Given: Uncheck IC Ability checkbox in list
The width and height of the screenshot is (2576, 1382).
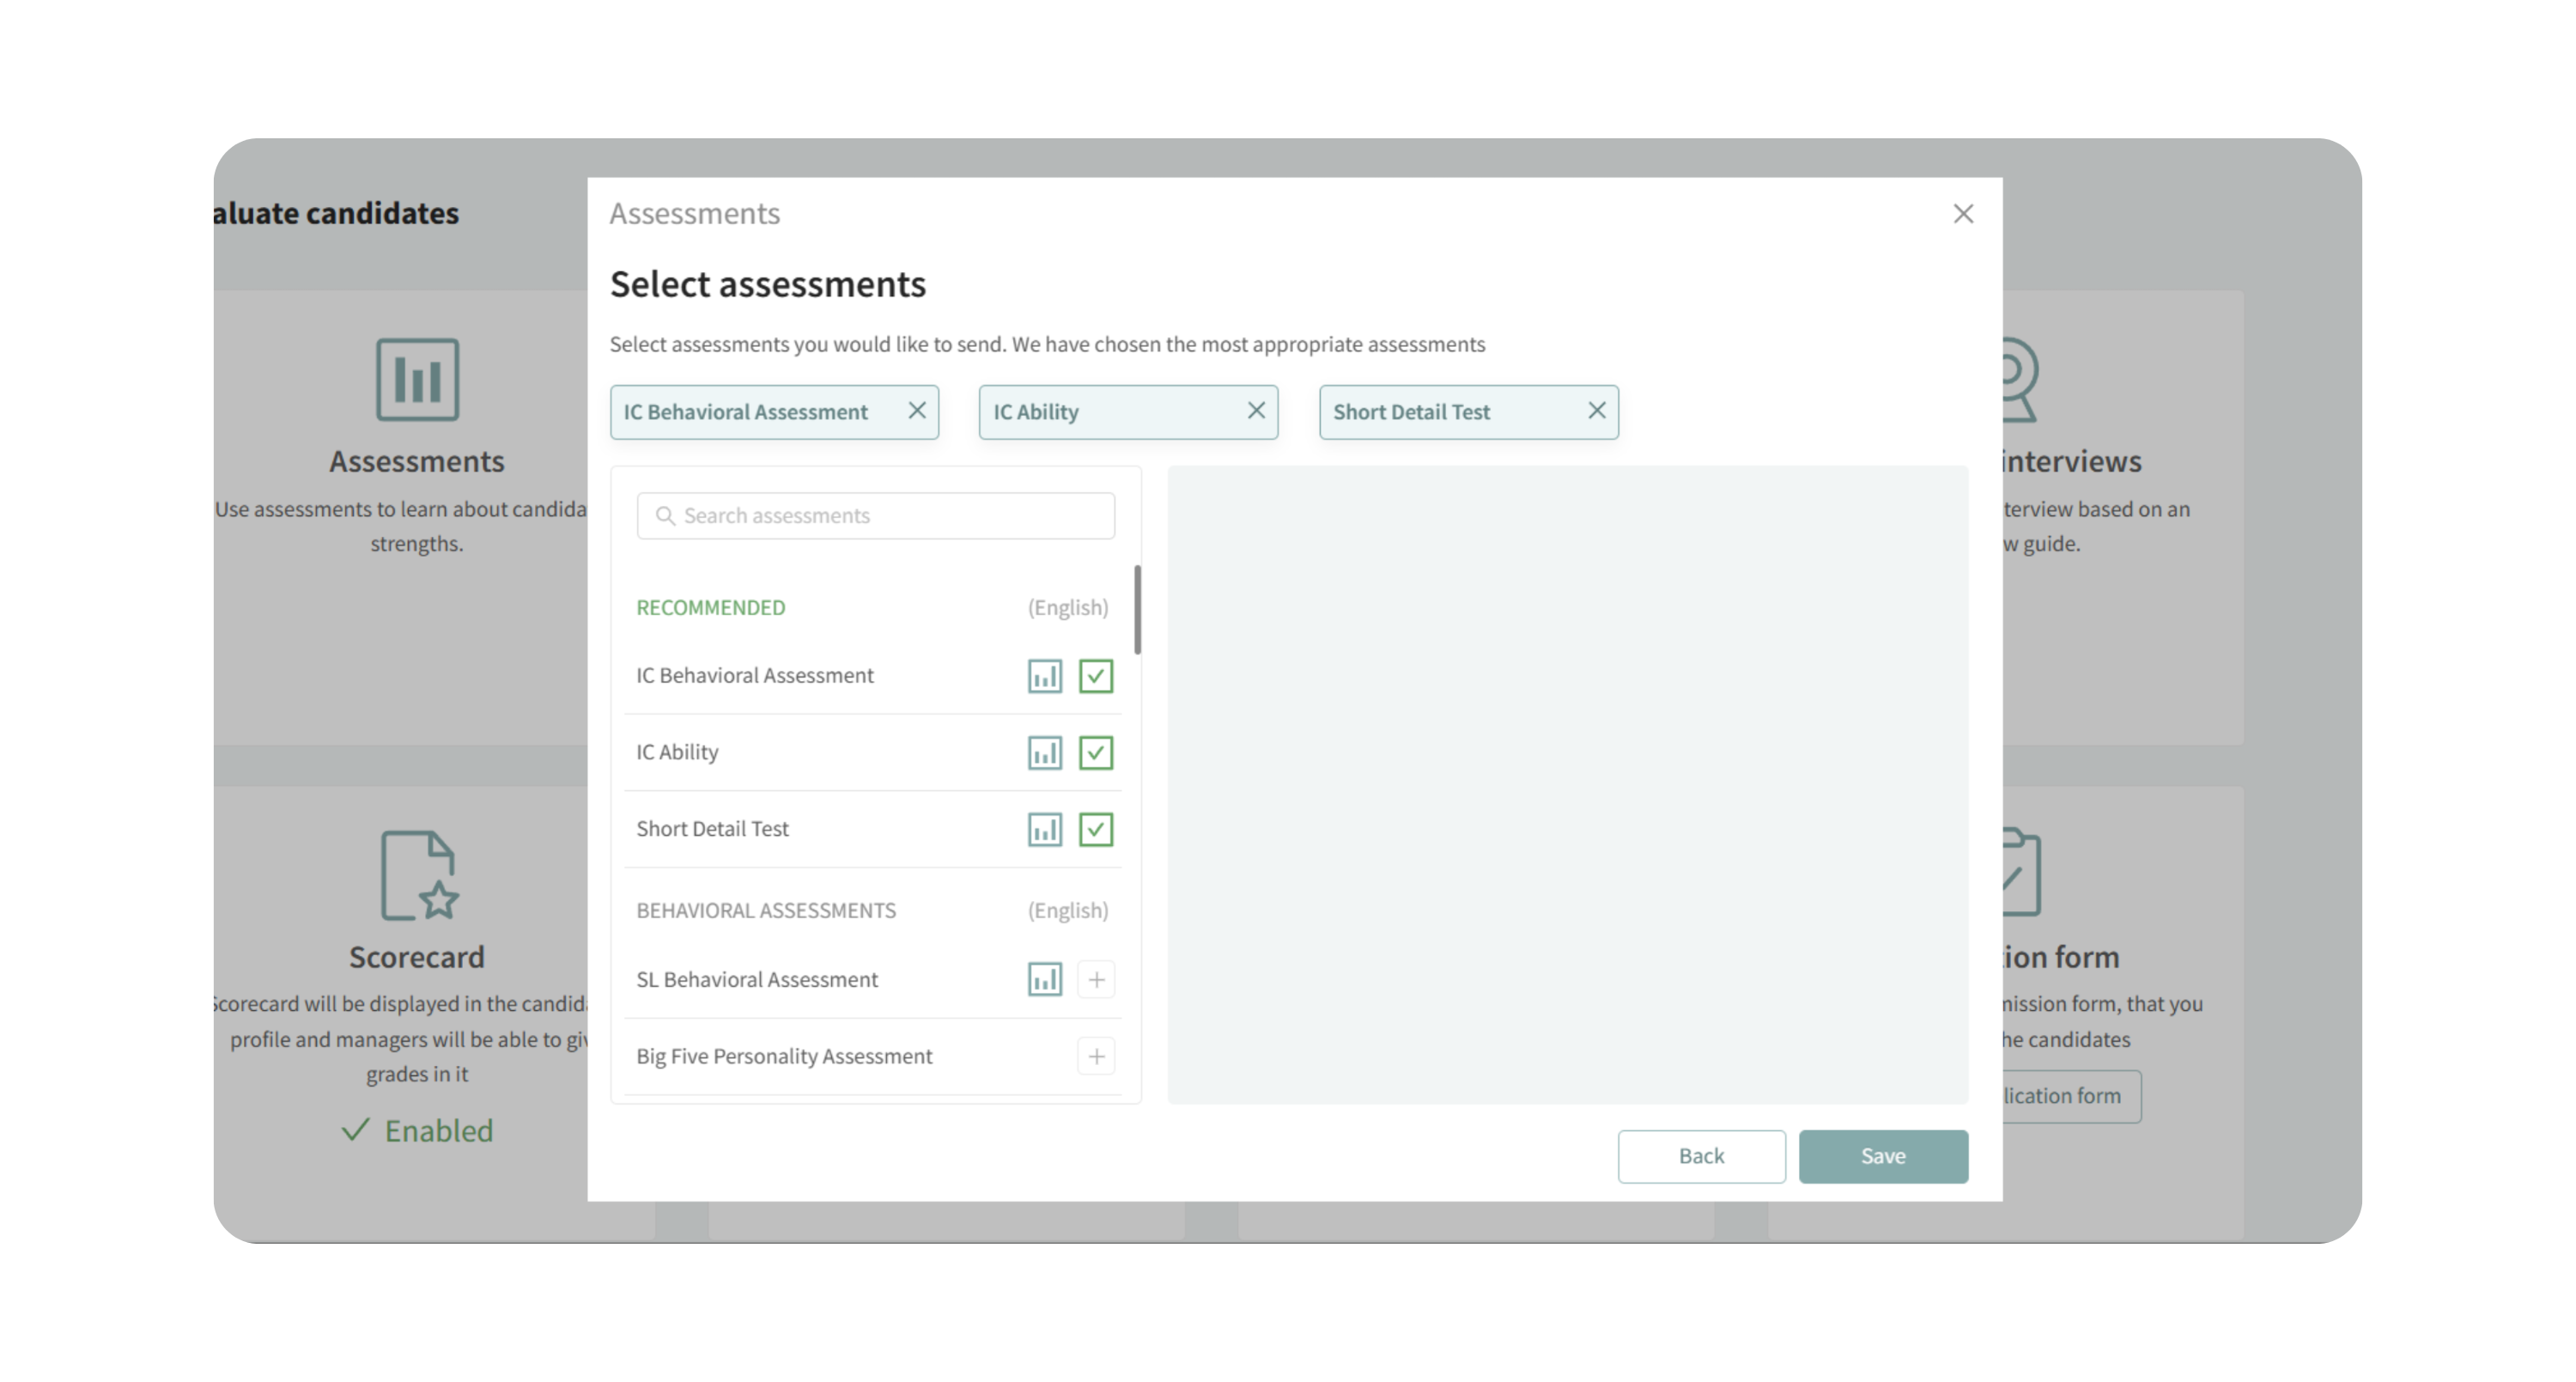Looking at the screenshot, I should coord(1096,753).
